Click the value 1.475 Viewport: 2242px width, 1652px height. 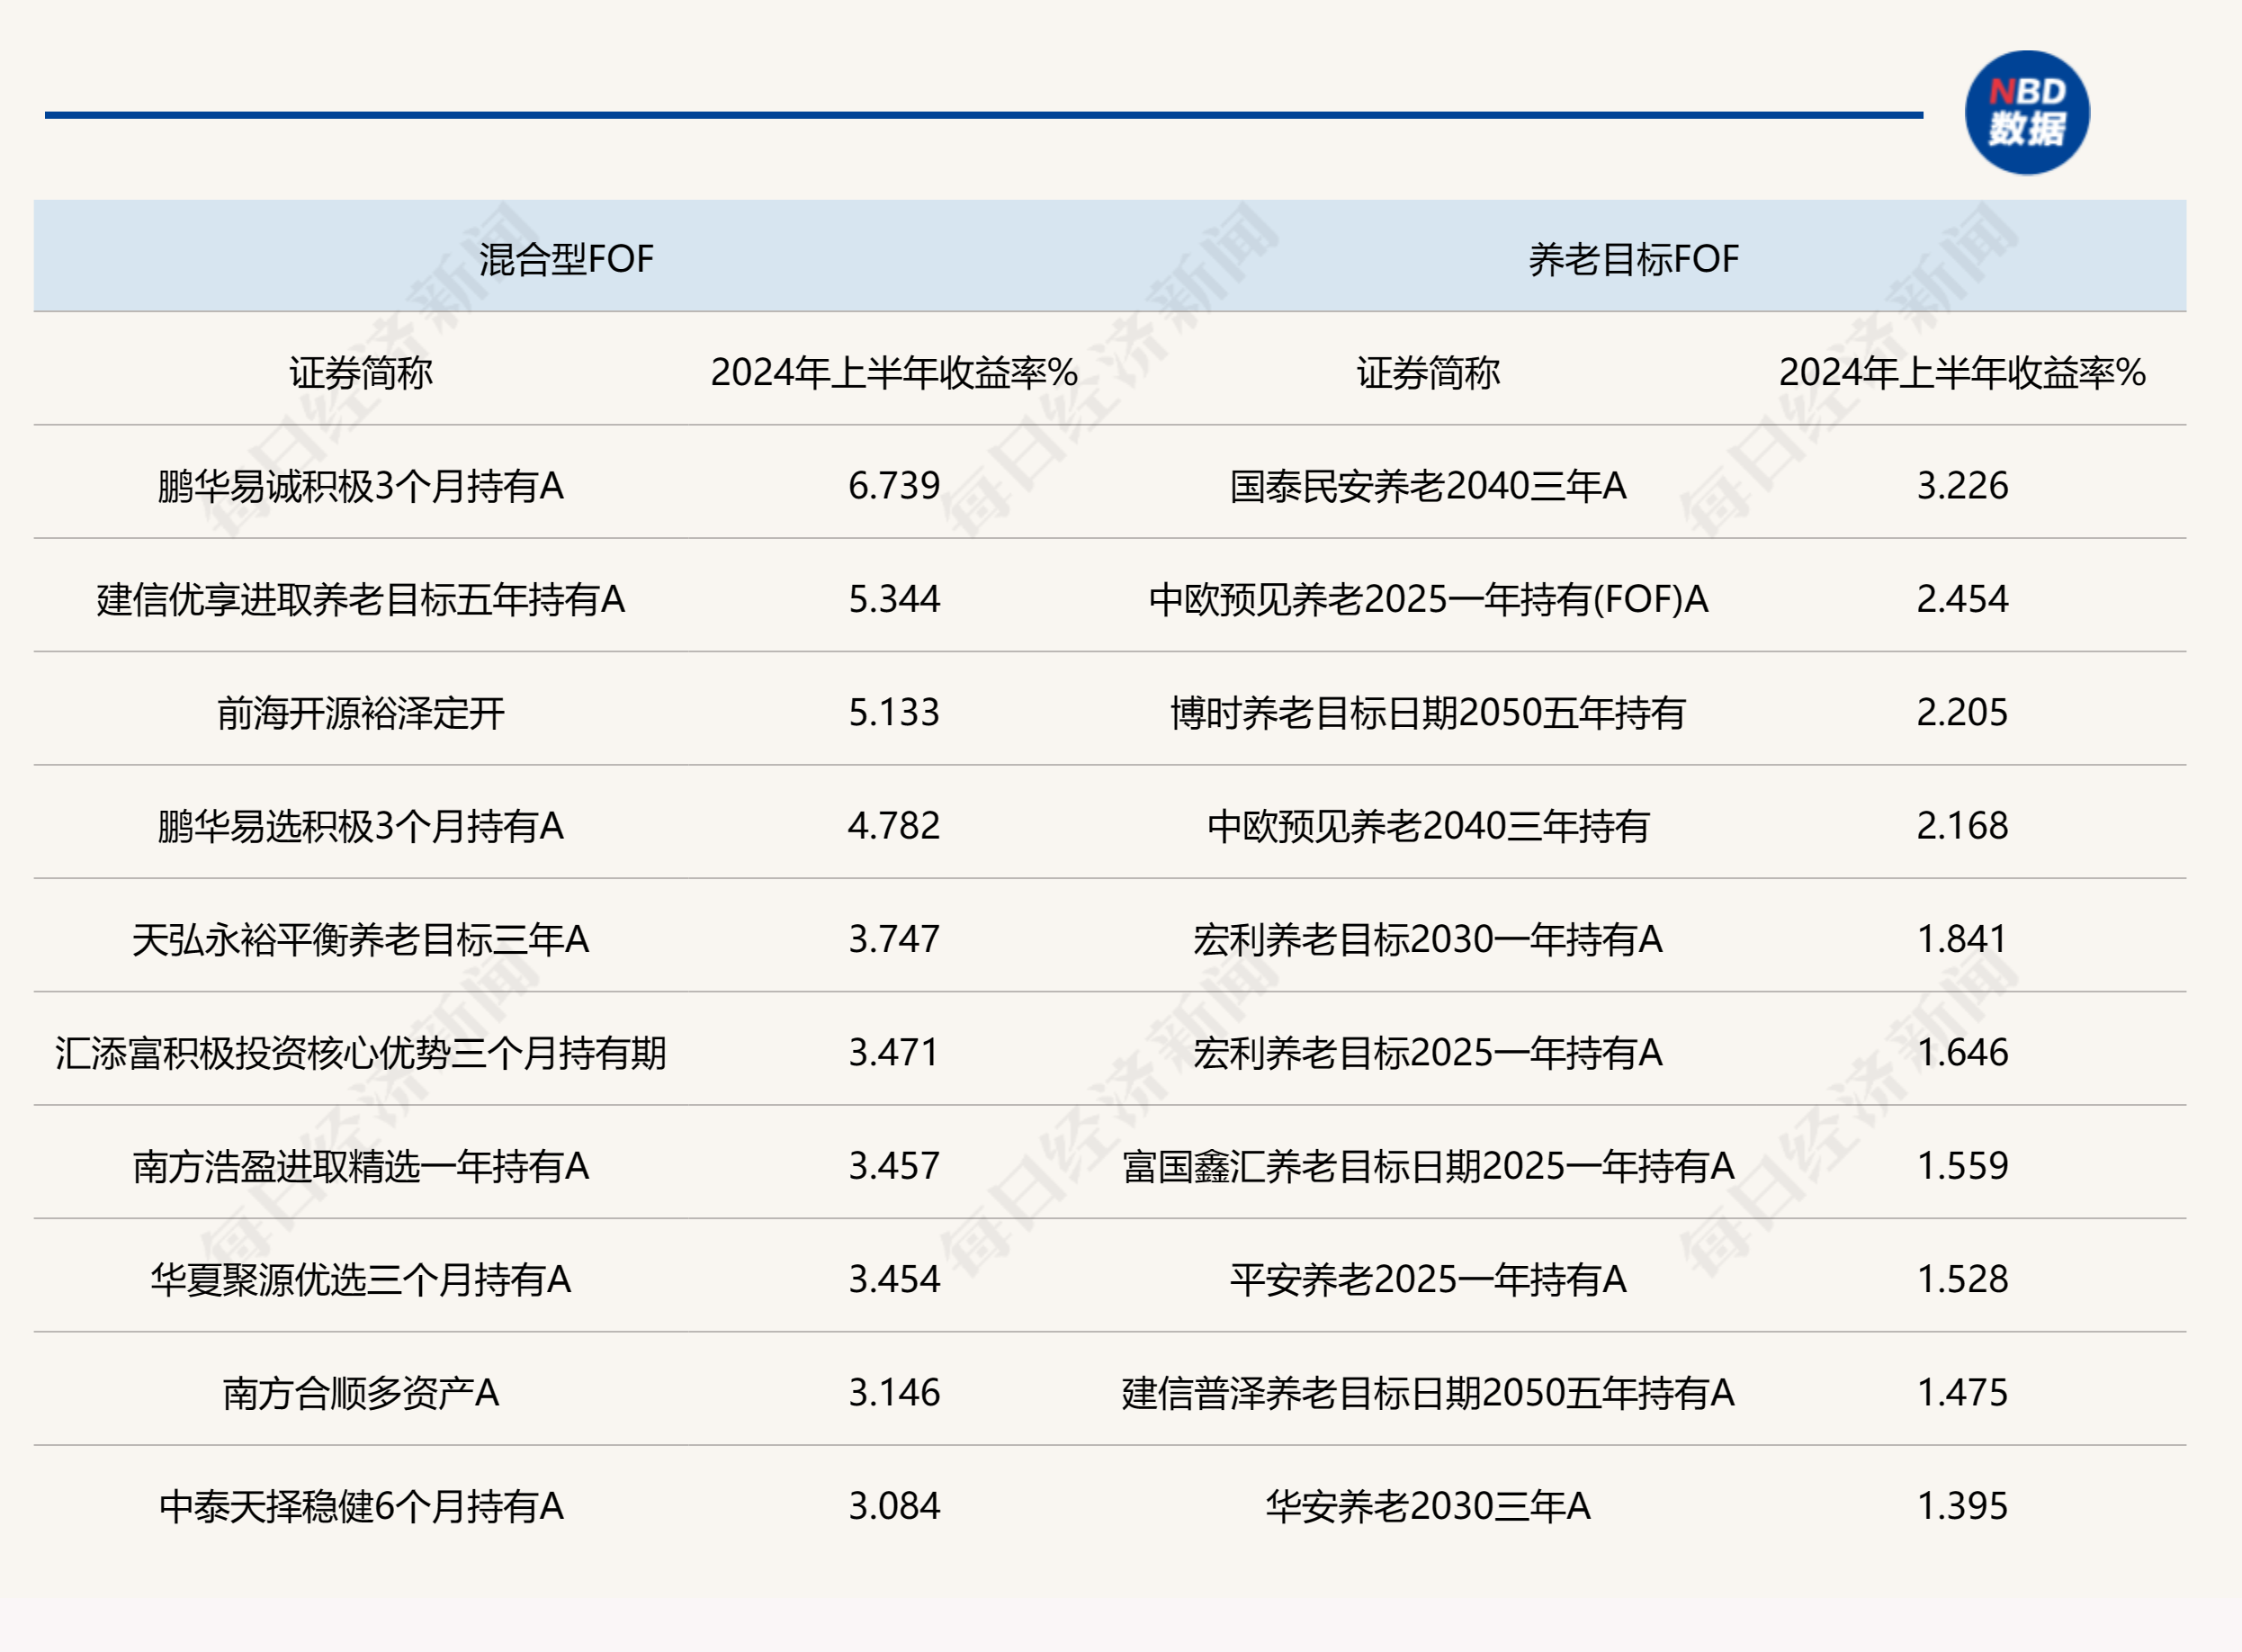(1962, 1392)
